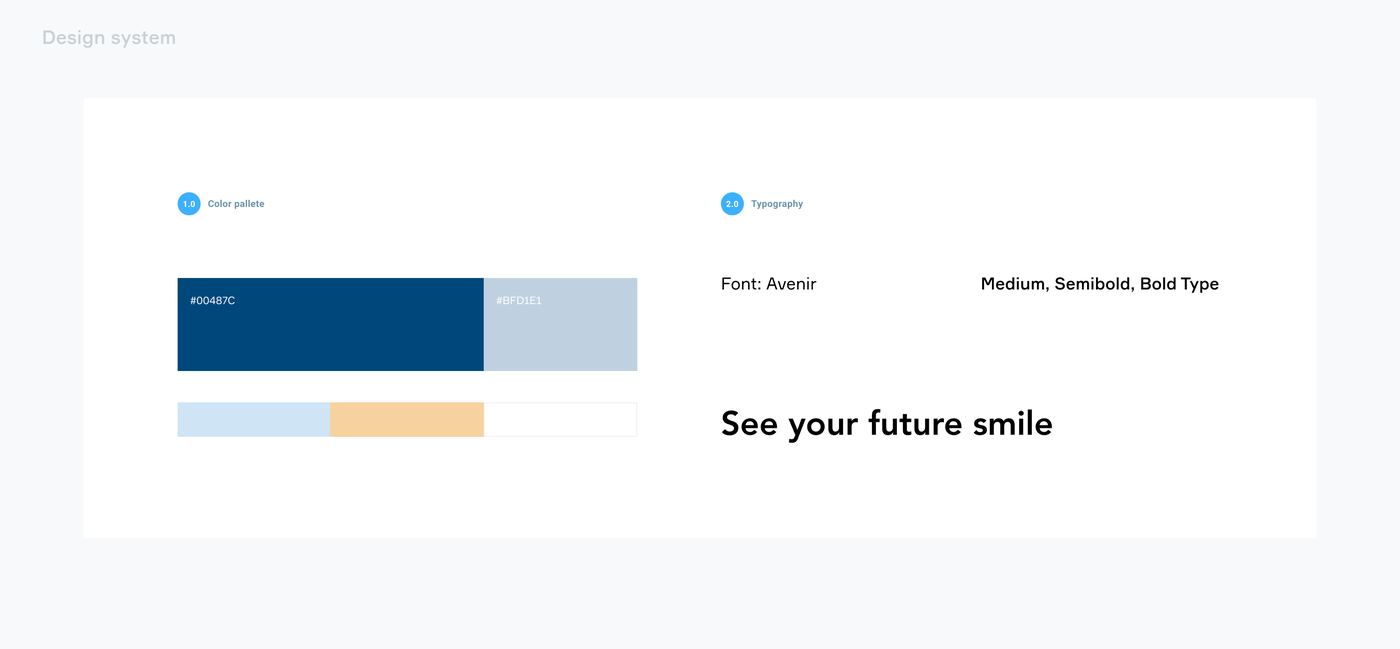Click the Design system page title
This screenshot has height=649, width=1400.
pyautogui.click(x=109, y=38)
